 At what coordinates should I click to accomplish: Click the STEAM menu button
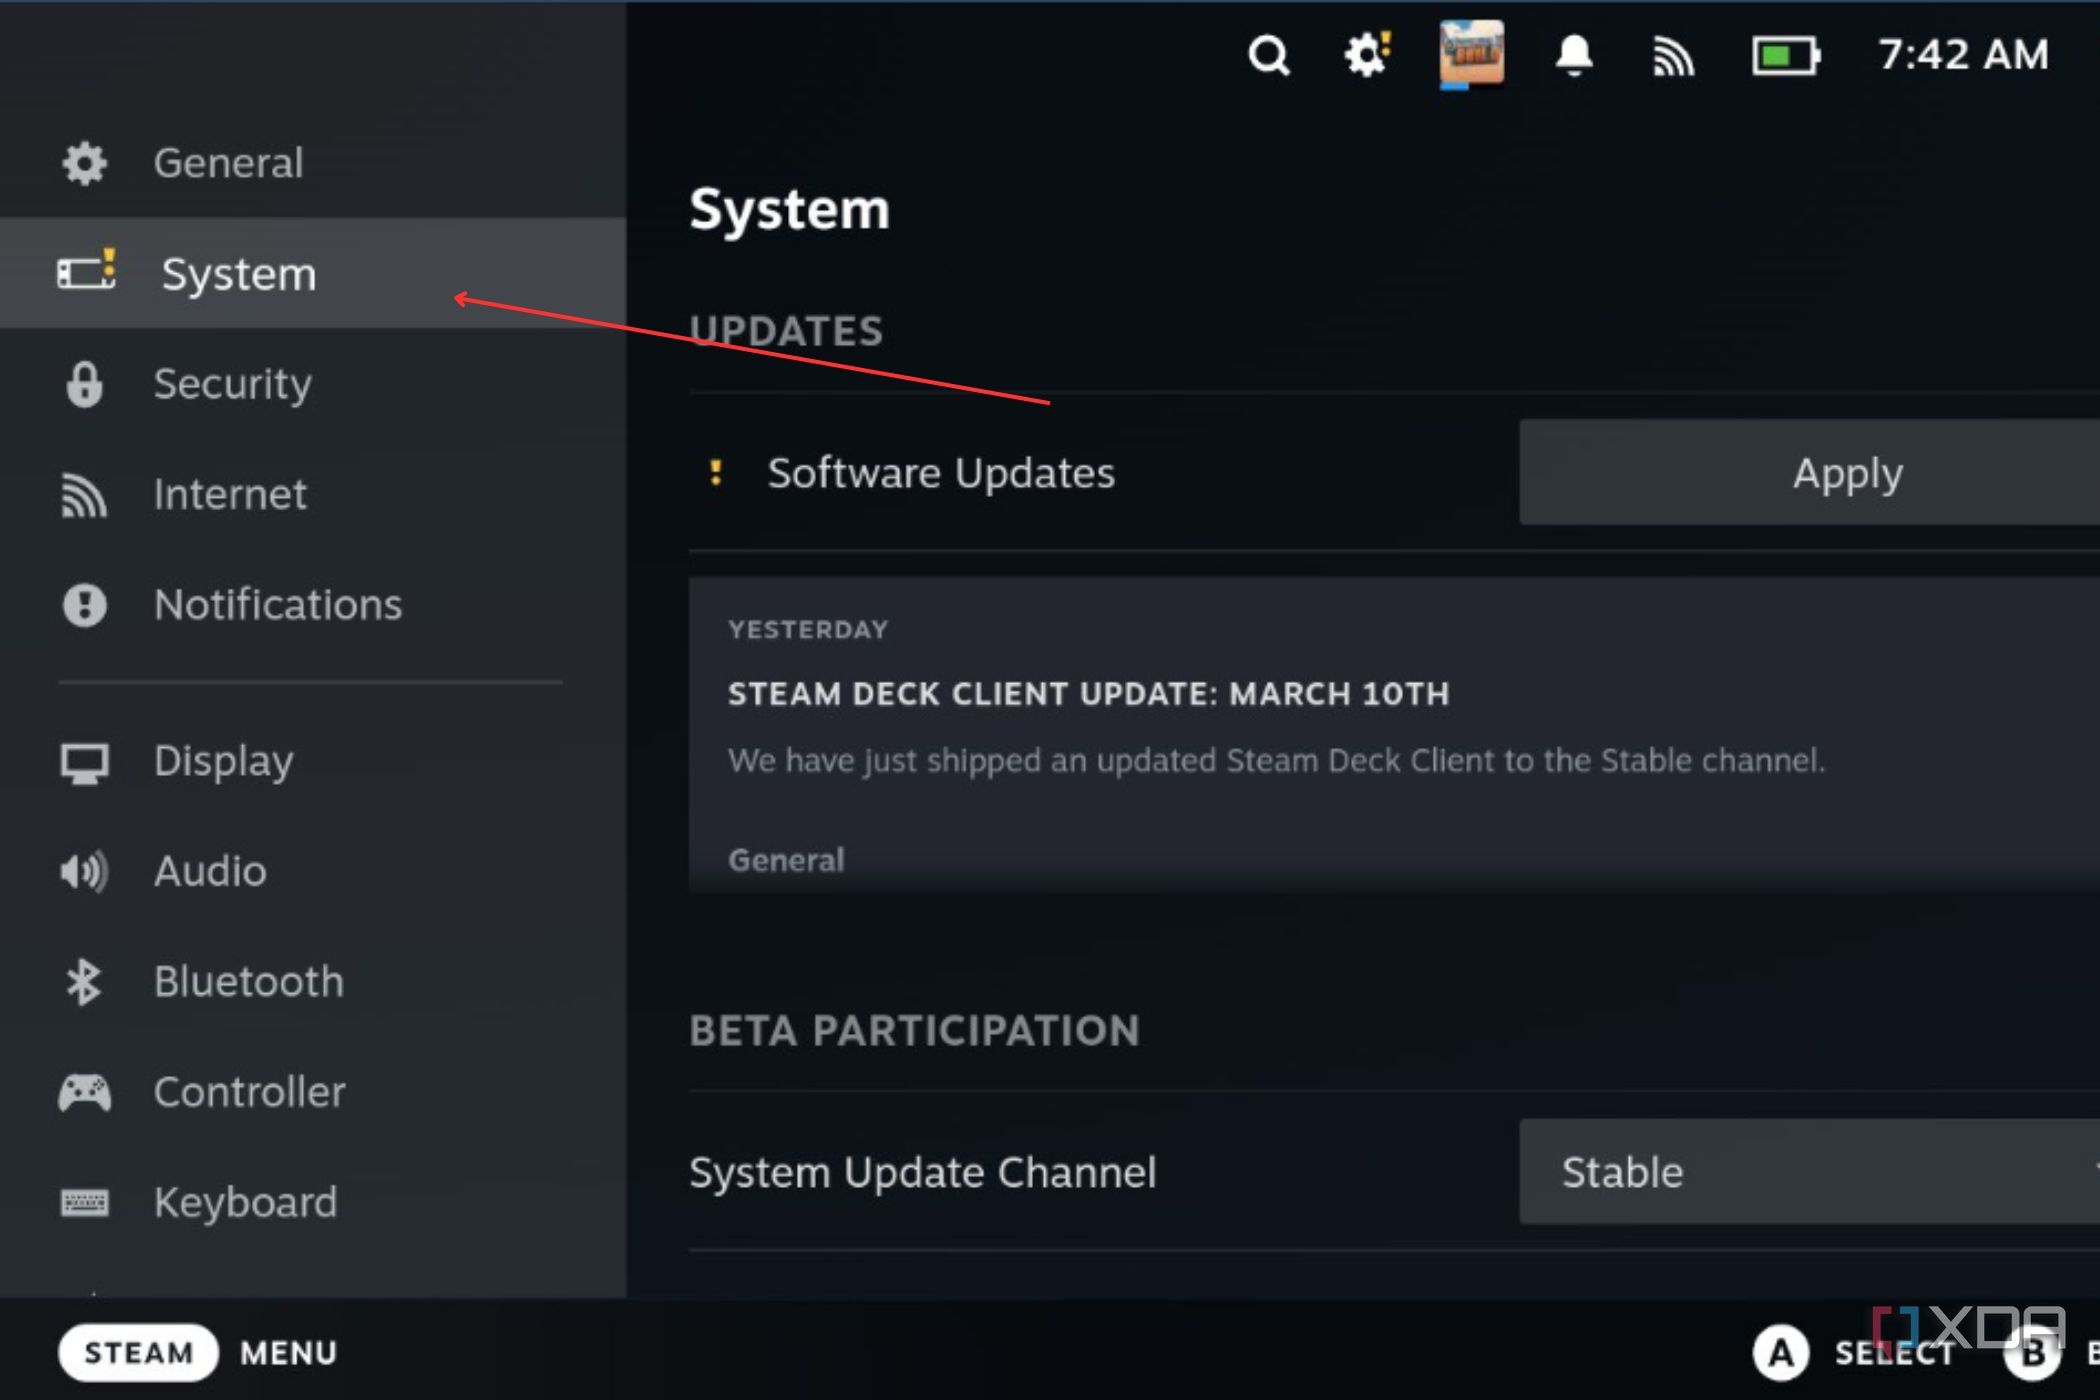[x=138, y=1353]
